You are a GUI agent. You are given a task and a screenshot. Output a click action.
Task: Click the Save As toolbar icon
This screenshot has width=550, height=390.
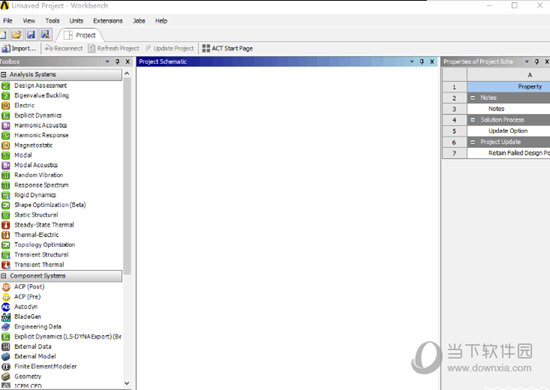(x=45, y=34)
